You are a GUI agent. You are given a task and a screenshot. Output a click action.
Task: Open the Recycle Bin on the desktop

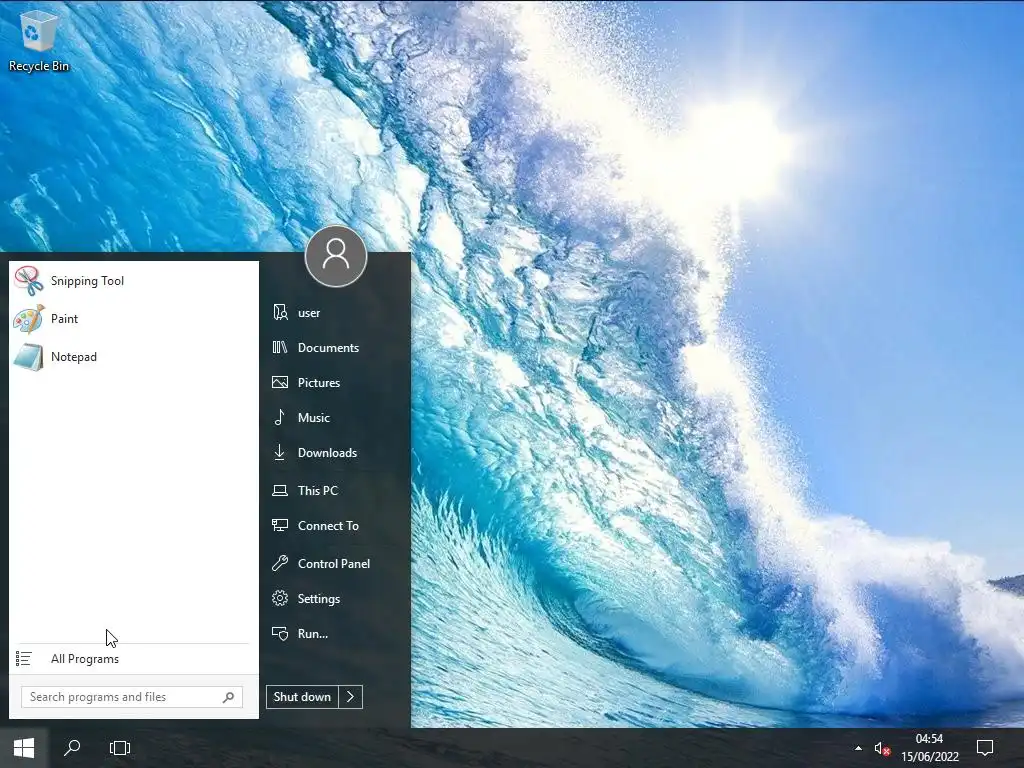(39, 38)
